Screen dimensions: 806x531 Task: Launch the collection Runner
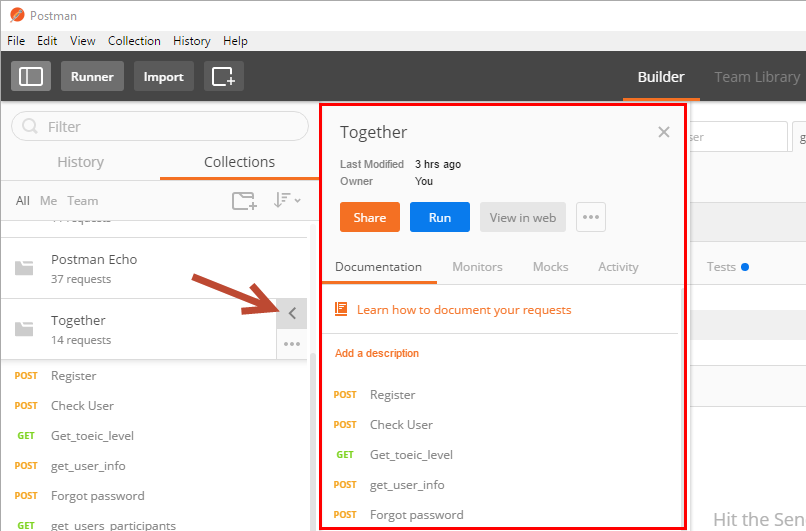[92, 77]
